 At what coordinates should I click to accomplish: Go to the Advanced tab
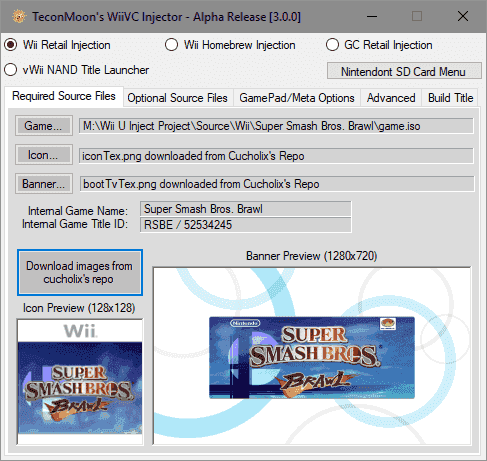[391, 98]
